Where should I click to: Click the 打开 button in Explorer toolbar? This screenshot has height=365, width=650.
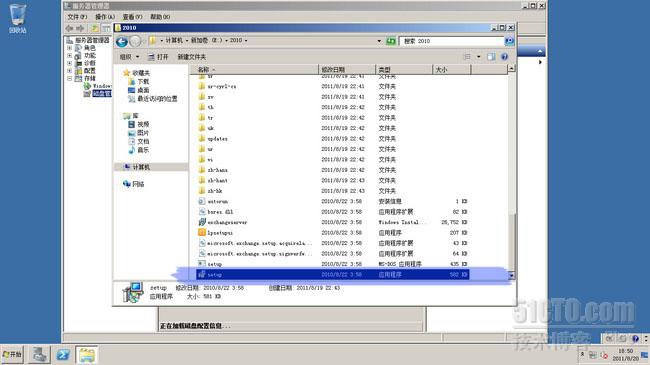(158, 57)
